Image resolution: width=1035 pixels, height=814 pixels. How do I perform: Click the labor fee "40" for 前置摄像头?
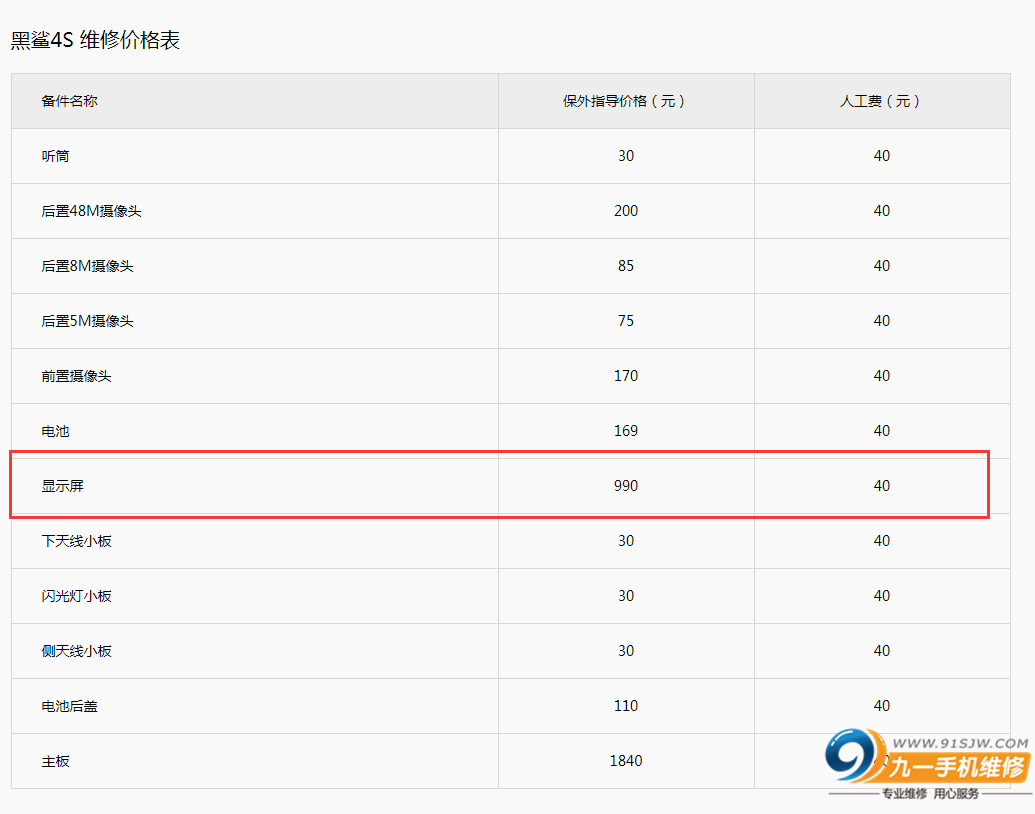[882, 376]
